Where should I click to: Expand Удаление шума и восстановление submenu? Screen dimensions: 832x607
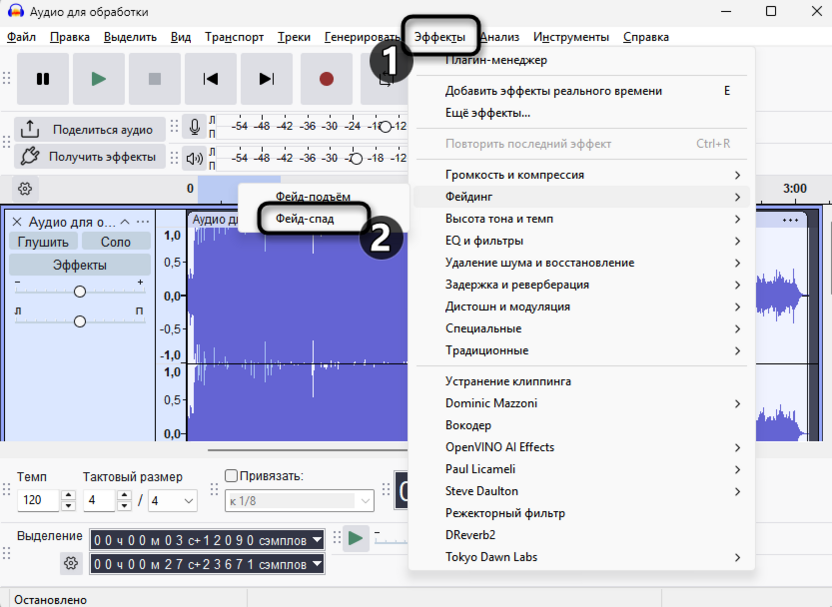(x=582, y=263)
